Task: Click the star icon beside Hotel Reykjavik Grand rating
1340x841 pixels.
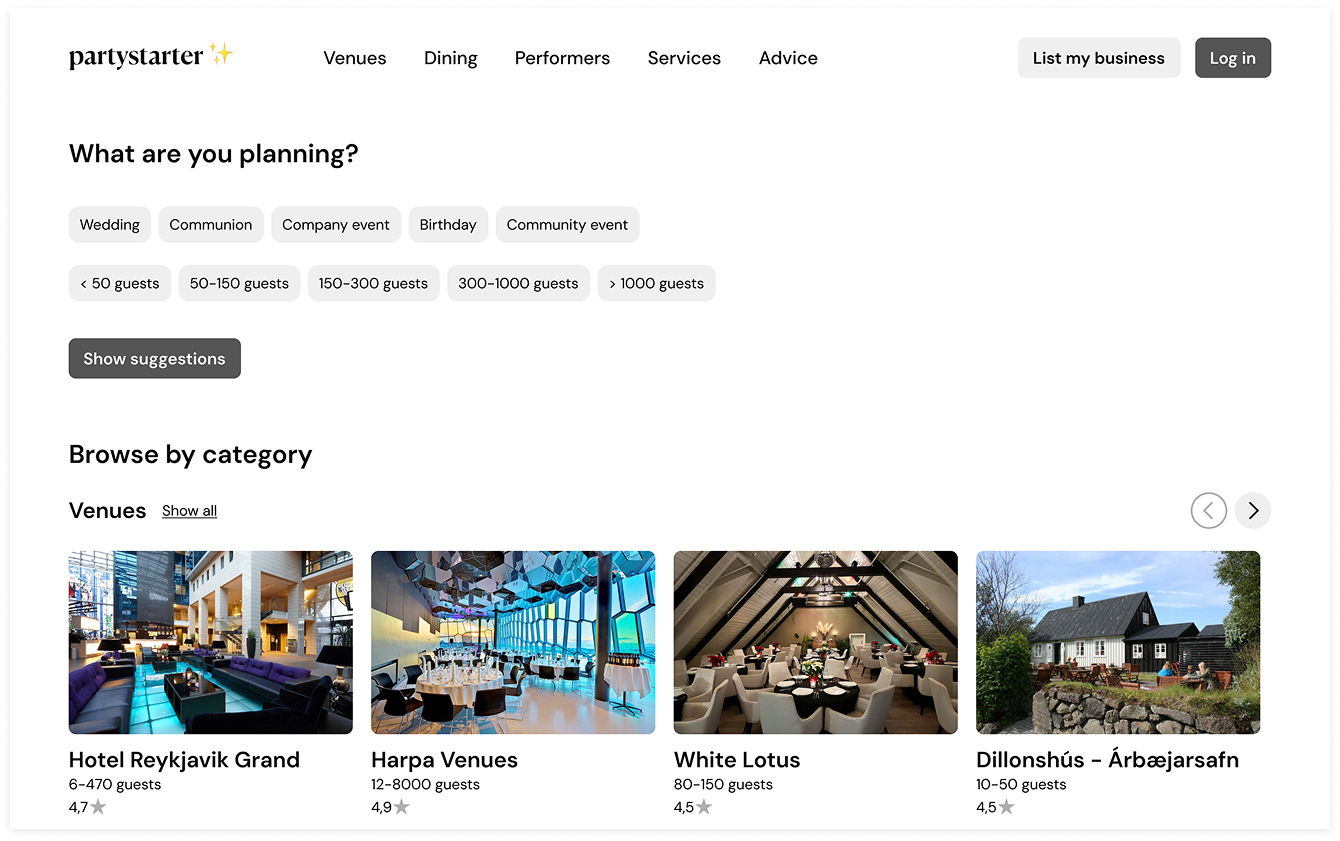Action: 97,807
